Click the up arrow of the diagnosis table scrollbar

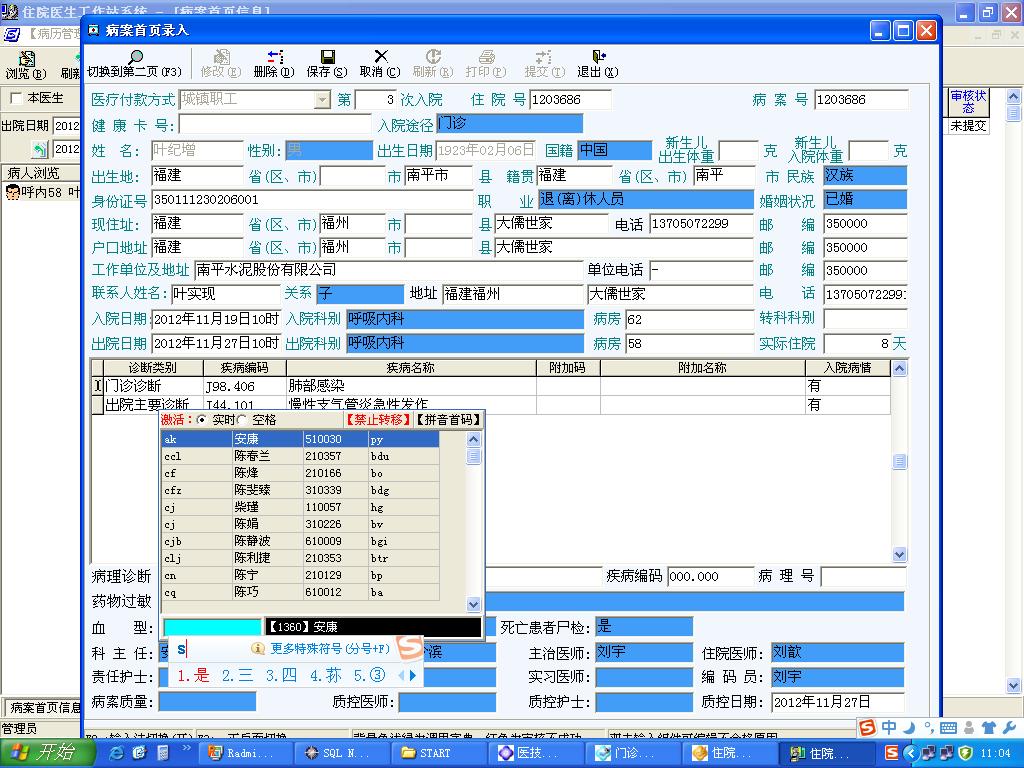899,369
